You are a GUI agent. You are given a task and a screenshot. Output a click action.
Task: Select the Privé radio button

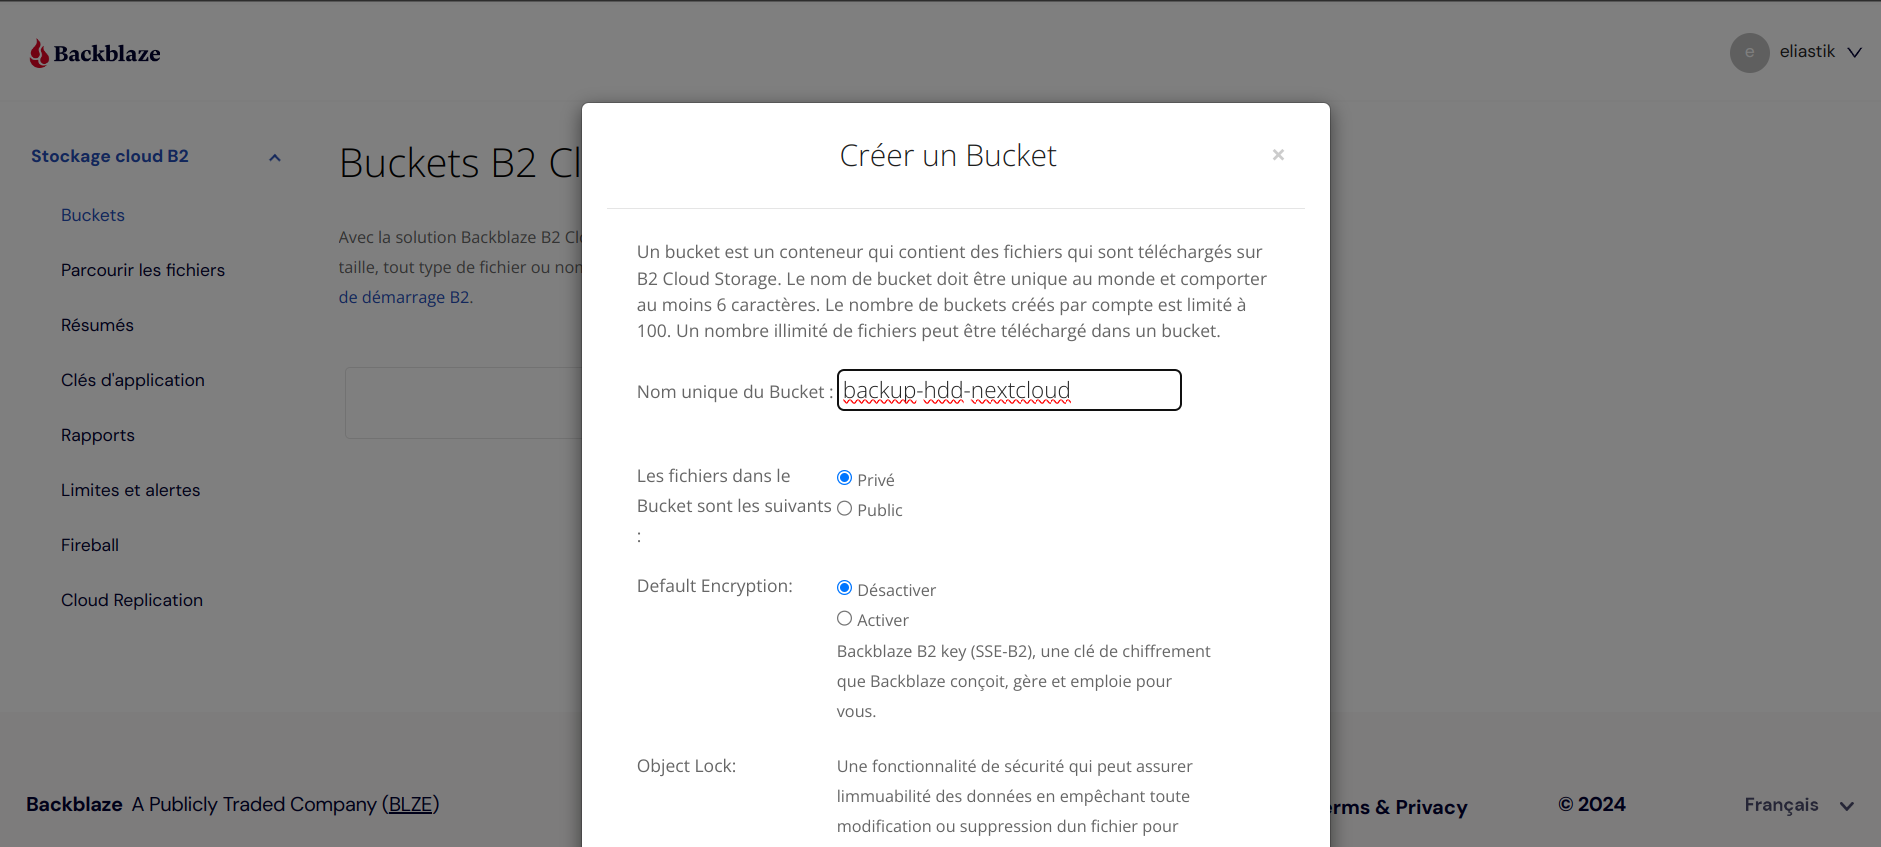pos(845,478)
